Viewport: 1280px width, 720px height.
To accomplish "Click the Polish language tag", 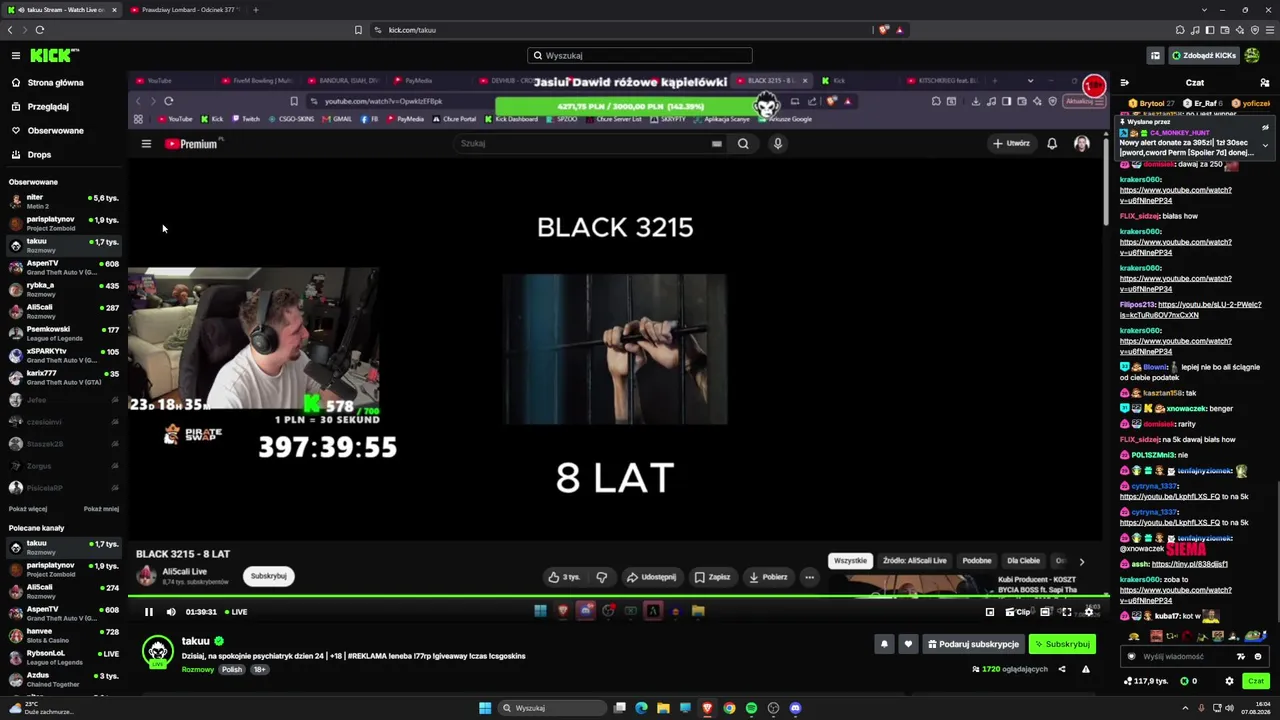I will pos(232,670).
